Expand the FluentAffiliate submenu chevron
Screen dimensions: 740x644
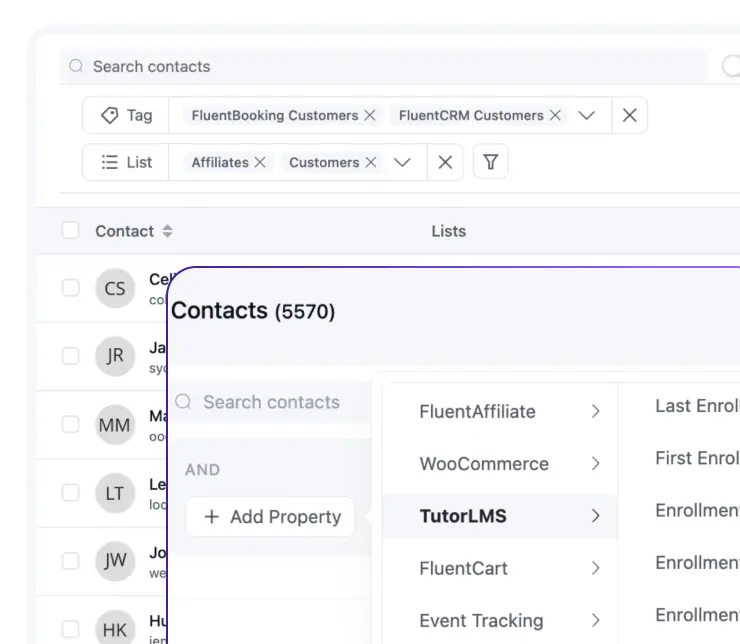click(596, 411)
